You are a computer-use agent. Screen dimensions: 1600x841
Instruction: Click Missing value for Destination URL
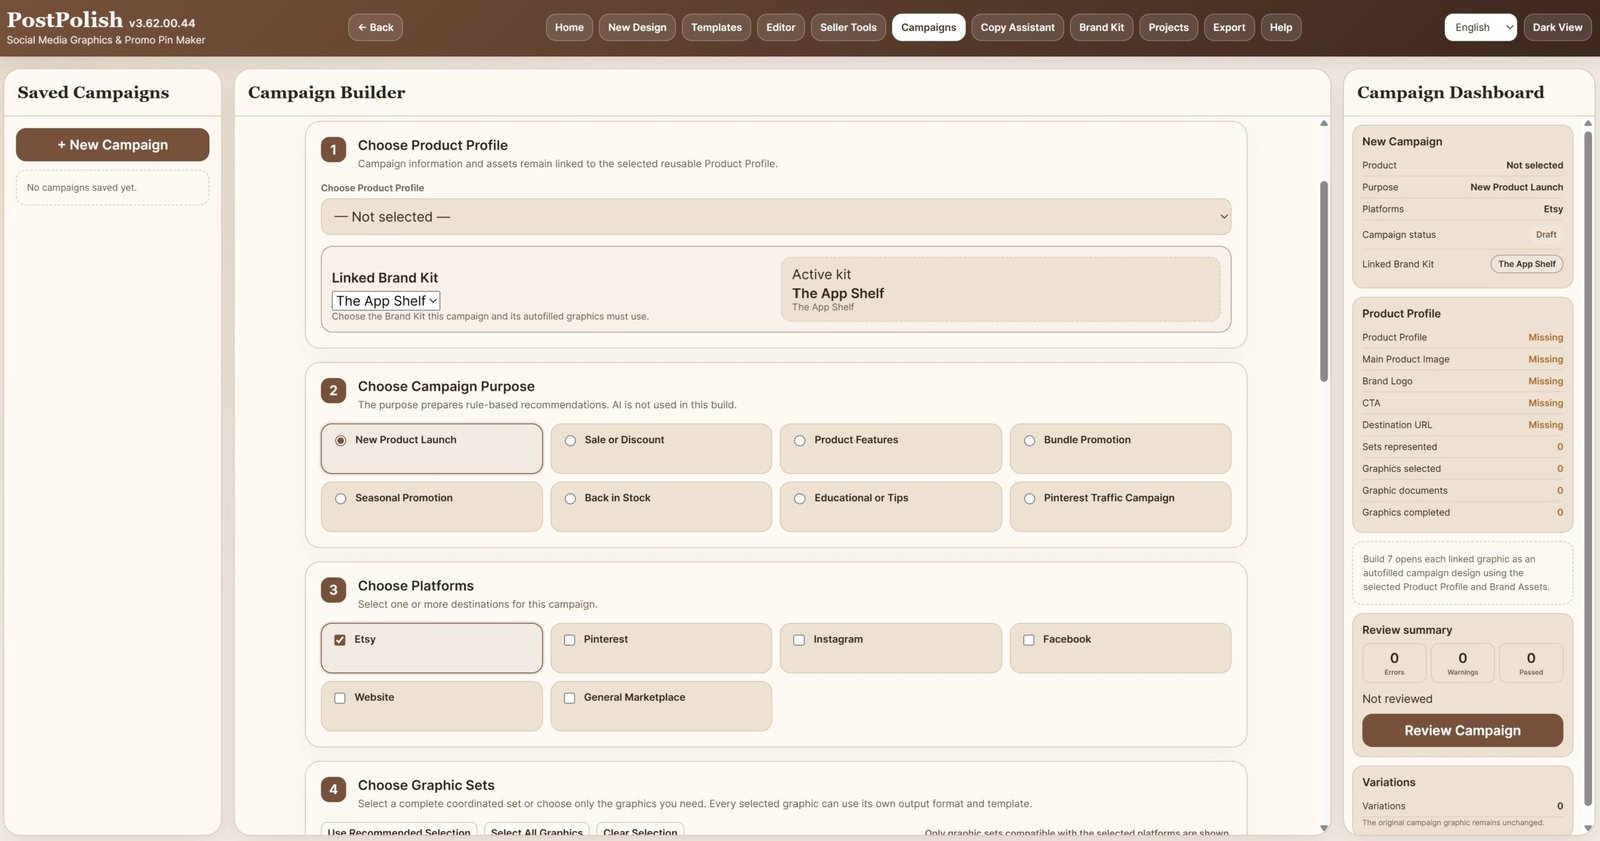pos(1545,425)
